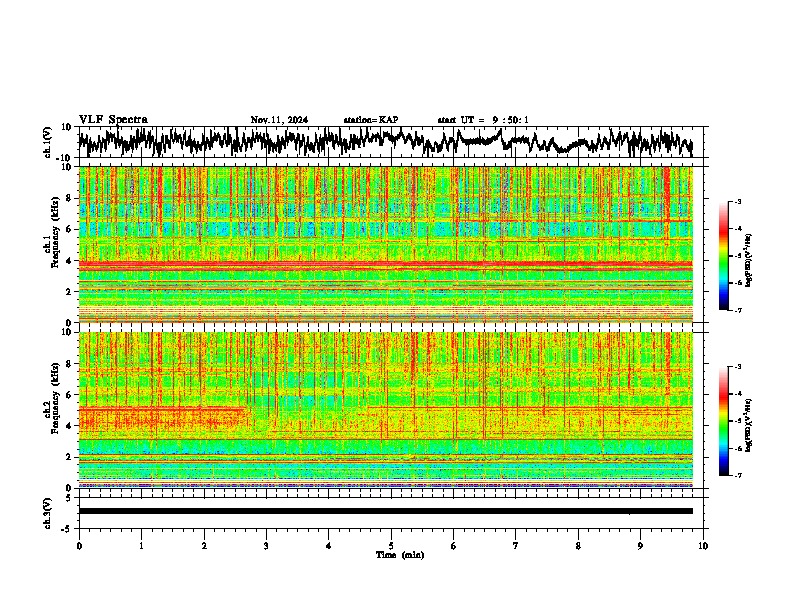Click the time axis tick label '6'
This screenshot has height=612, width=792.
[x=454, y=546]
